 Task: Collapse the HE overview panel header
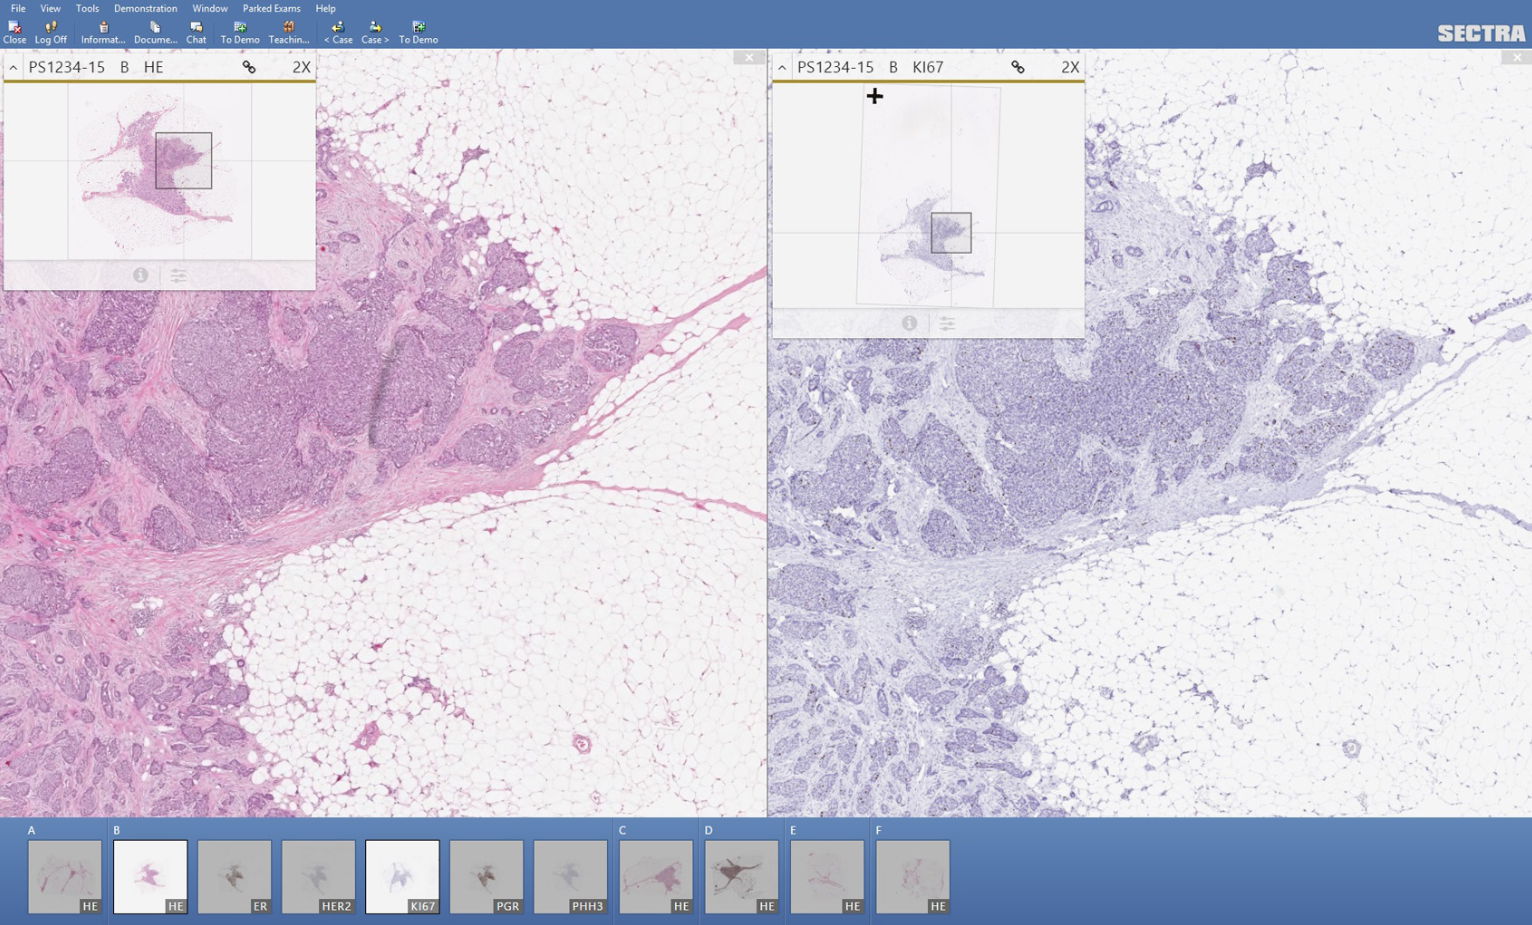pos(13,67)
